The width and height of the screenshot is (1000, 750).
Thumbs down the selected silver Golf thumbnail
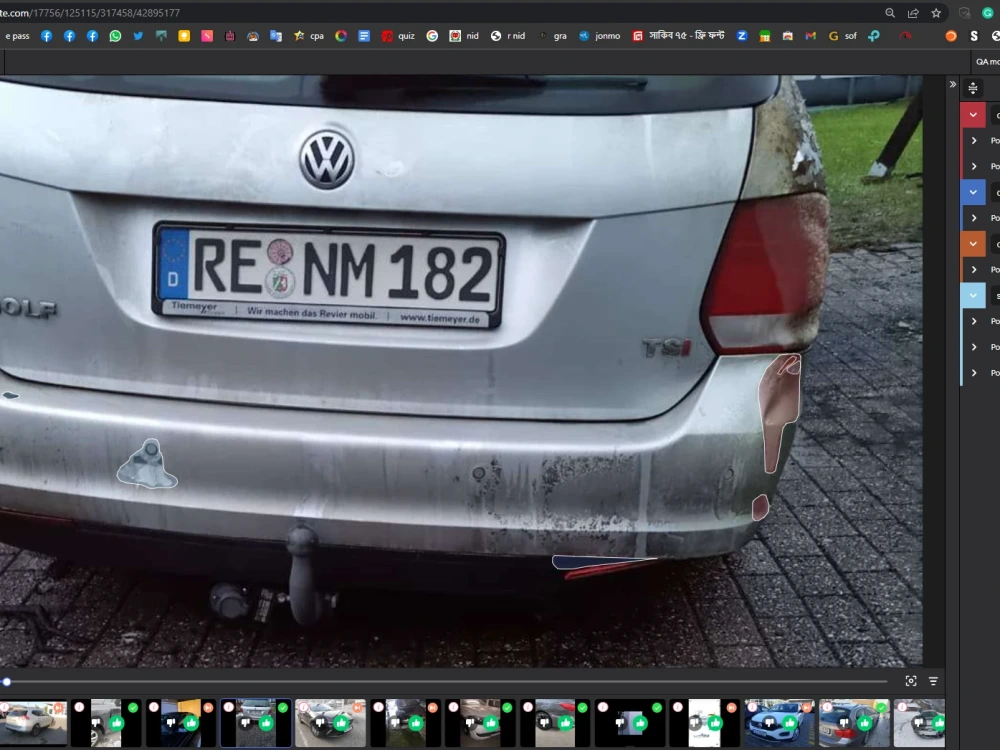246,723
